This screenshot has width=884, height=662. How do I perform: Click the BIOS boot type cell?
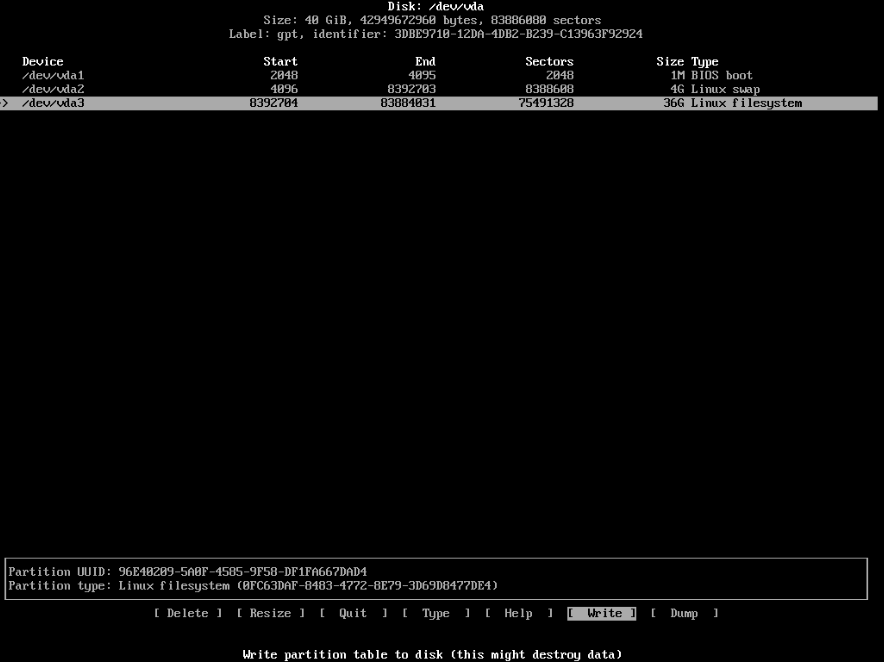(721, 75)
